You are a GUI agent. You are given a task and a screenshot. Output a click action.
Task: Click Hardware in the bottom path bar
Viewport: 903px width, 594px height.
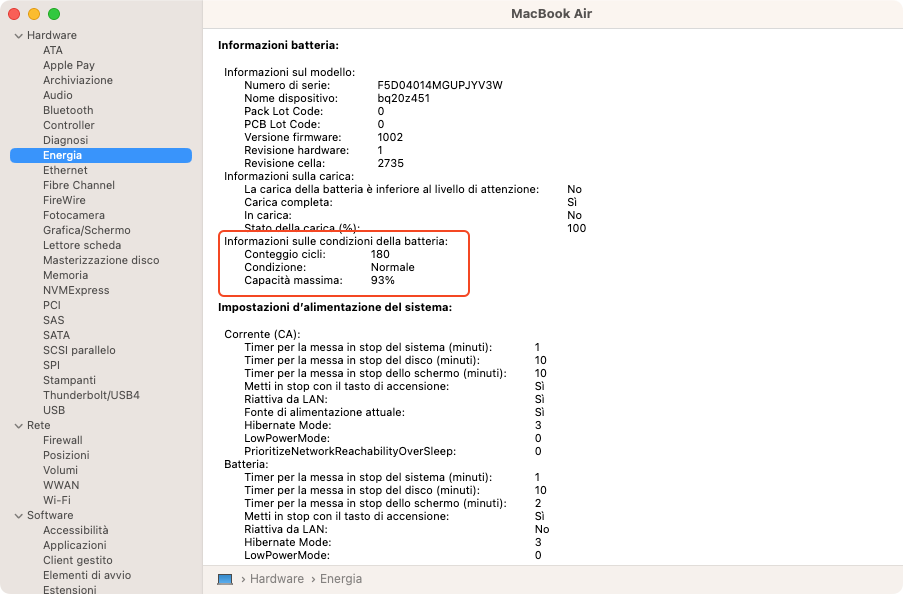pyautogui.click(x=276, y=579)
